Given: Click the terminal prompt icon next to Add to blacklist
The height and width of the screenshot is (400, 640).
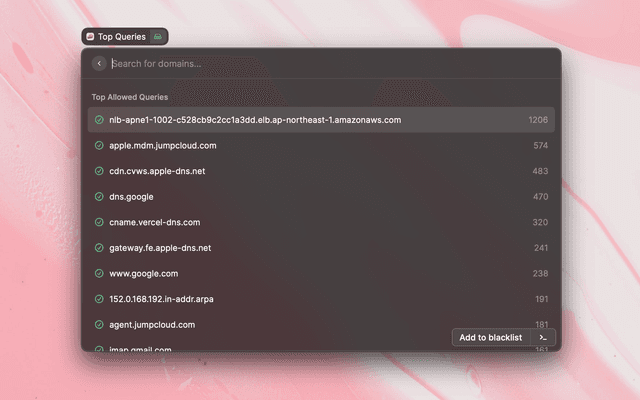Looking at the screenshot, I should pos(542,338).
